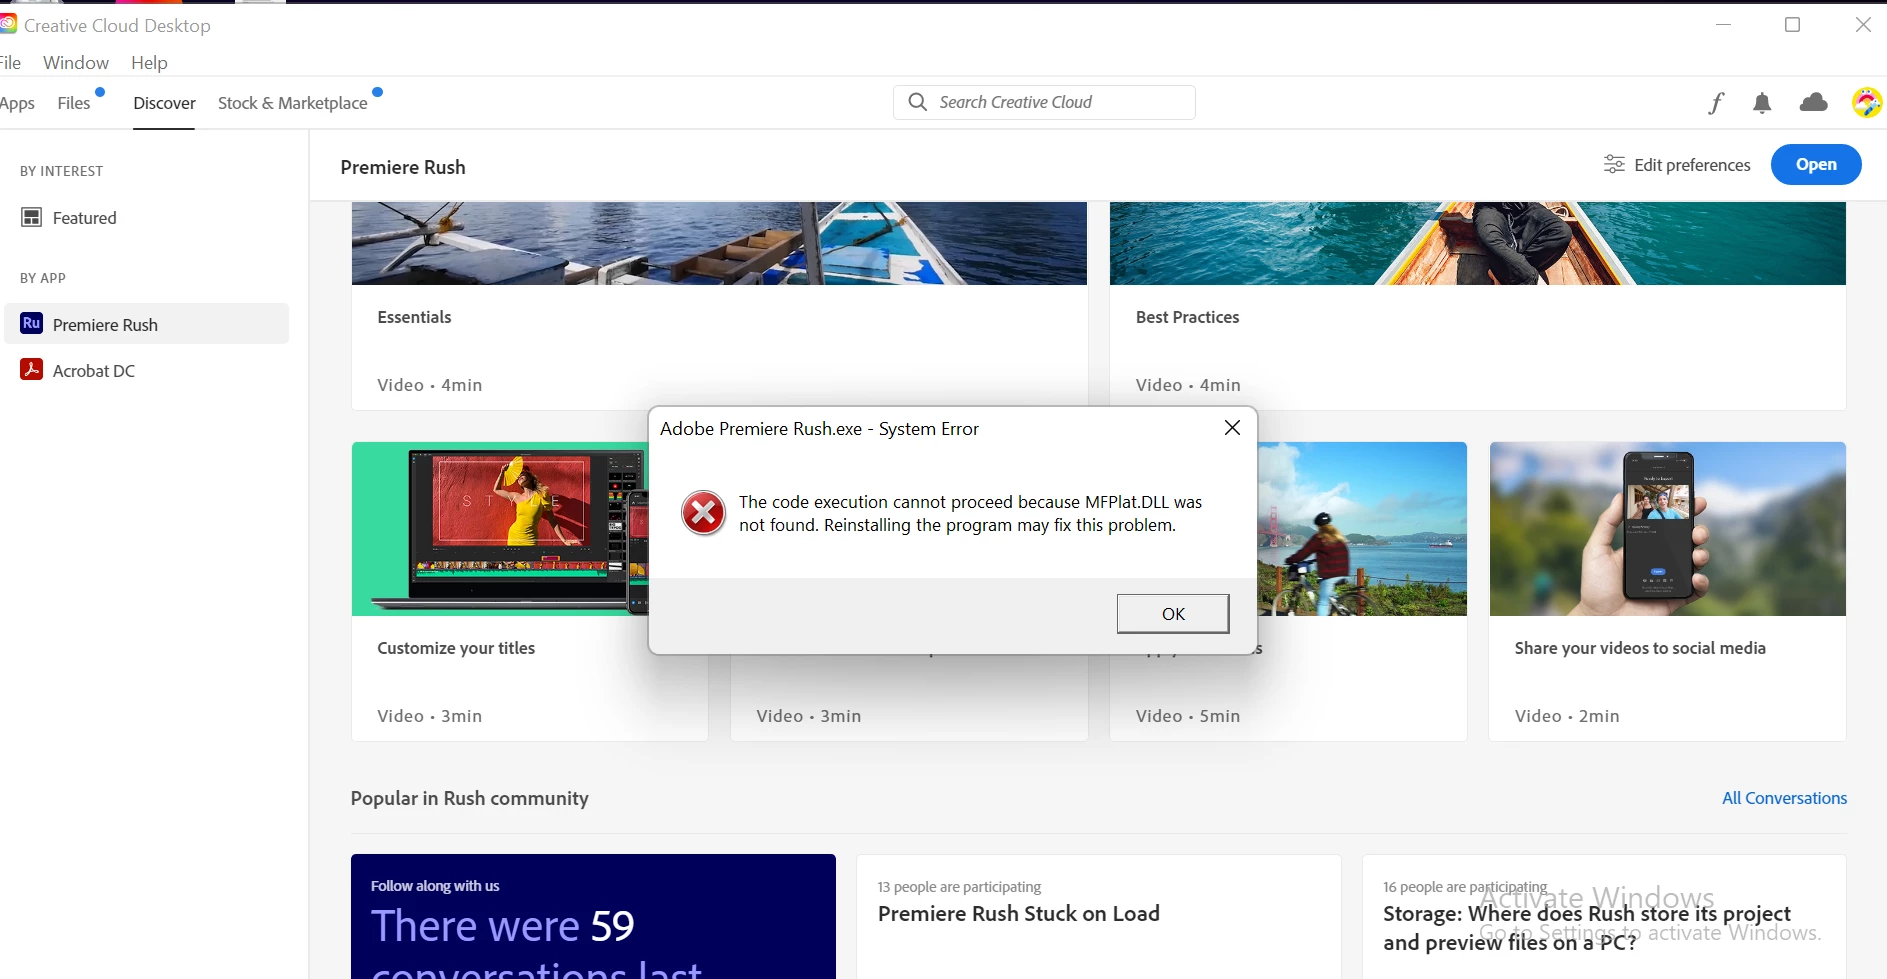This screenshot has height=979, width=1887.
Task: Open All Conversations link
Action: pyautogui.click(x=1784, y=798)
